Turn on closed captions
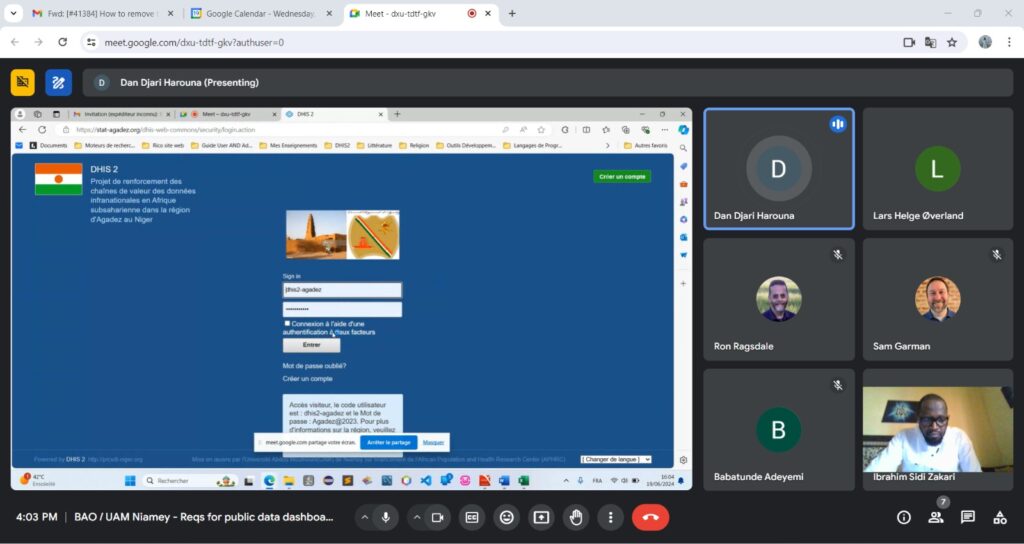The image size is (1024, 544). [472, 517]
